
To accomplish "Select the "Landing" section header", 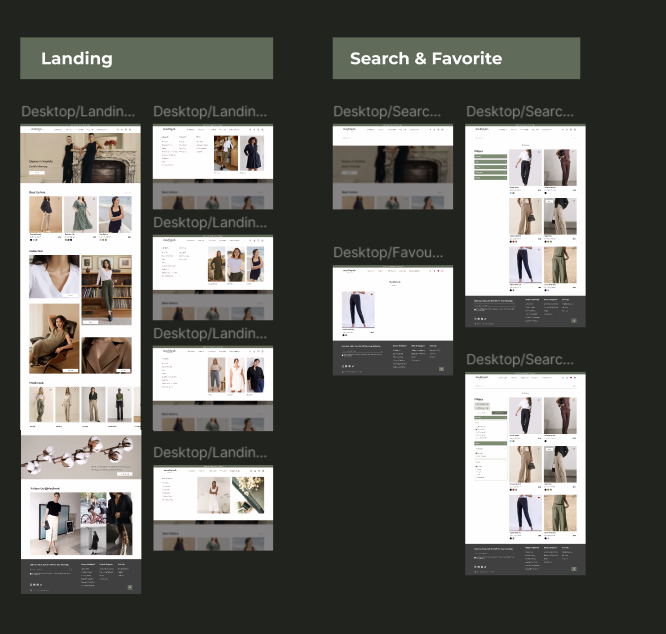I will click(147, 58).
